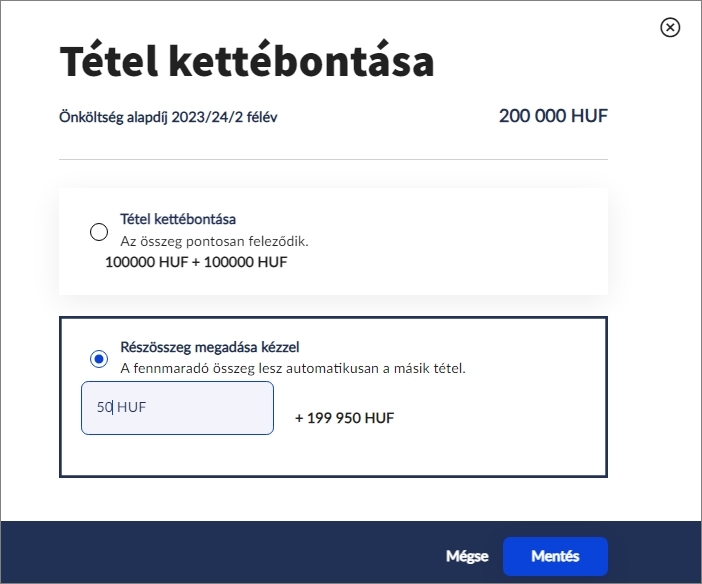Click the 'Tétel kettébontása' option label text

177,219
